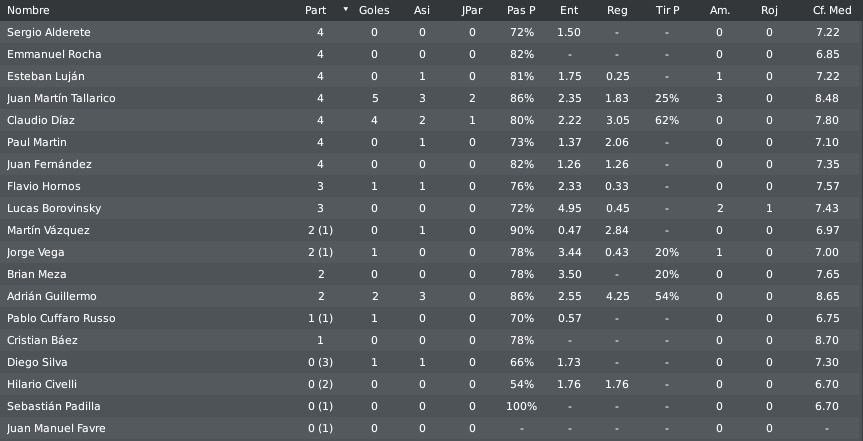Sort table by Nombre column header
Viewport: 863px width, 441px height.
click(28, 10)
